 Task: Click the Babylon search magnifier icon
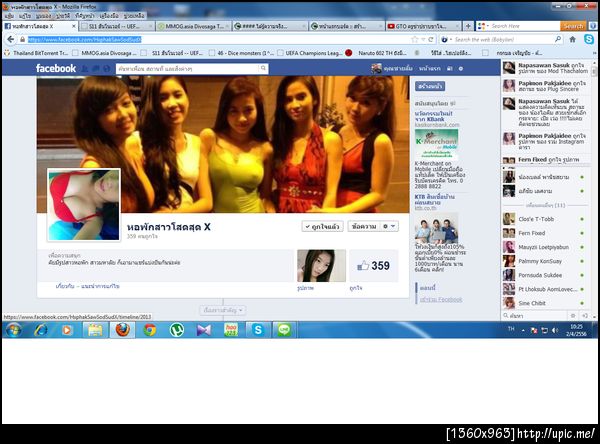[558, 39]
